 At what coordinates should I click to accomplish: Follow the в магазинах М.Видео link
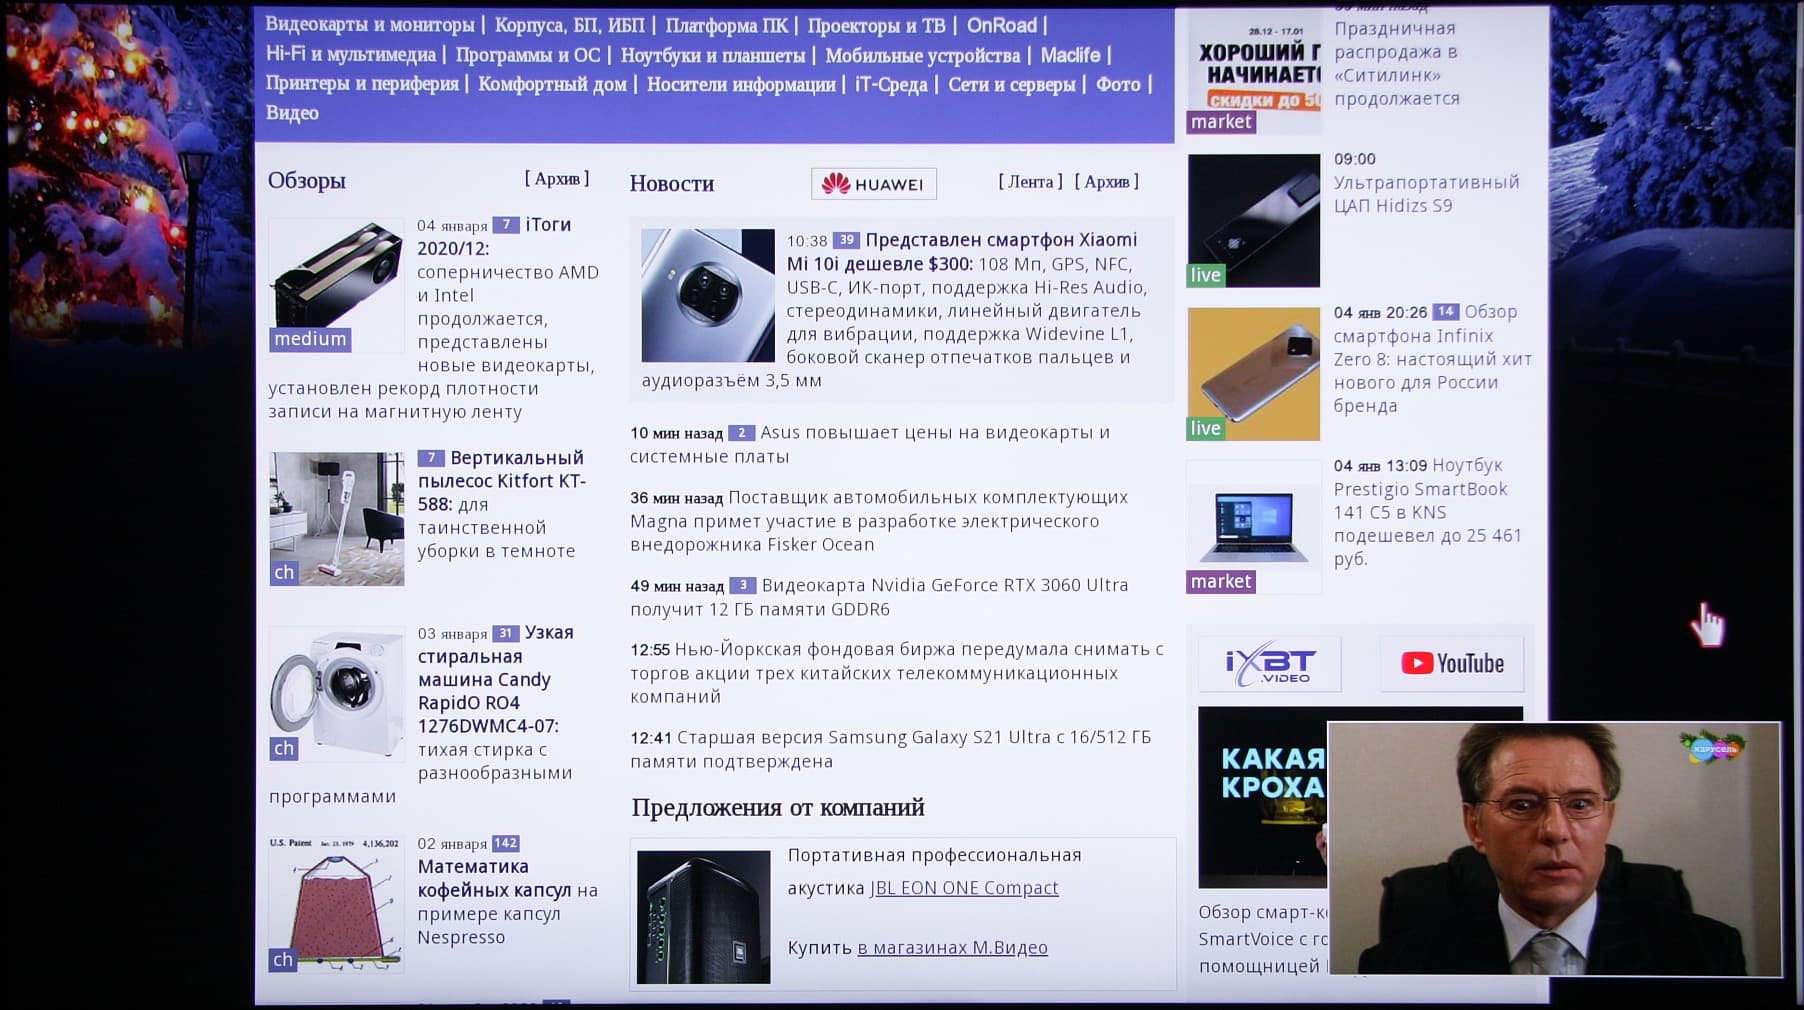point(952,948)
